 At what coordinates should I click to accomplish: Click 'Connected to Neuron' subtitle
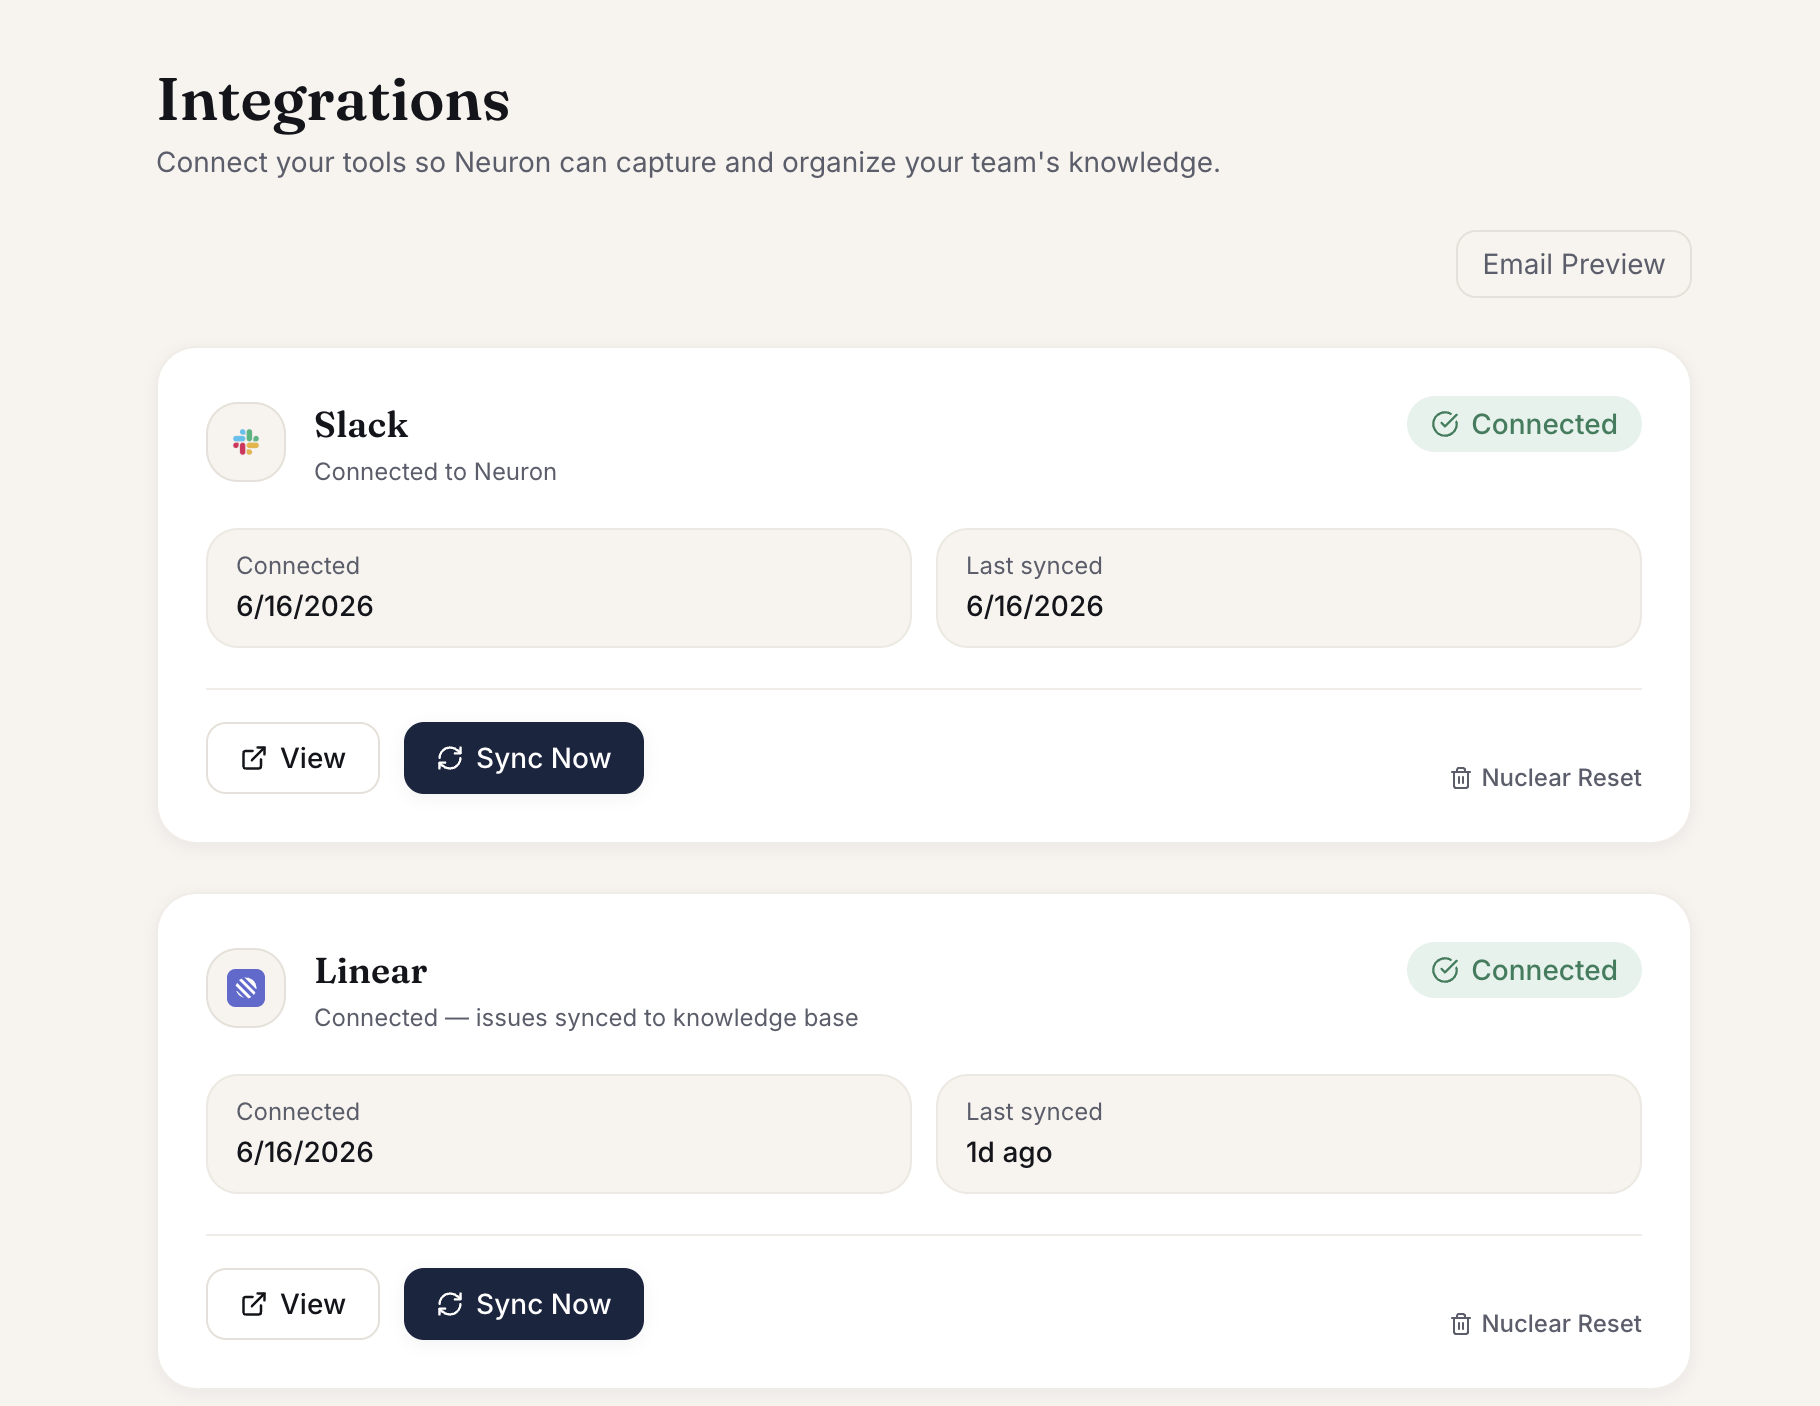(435, 472)
